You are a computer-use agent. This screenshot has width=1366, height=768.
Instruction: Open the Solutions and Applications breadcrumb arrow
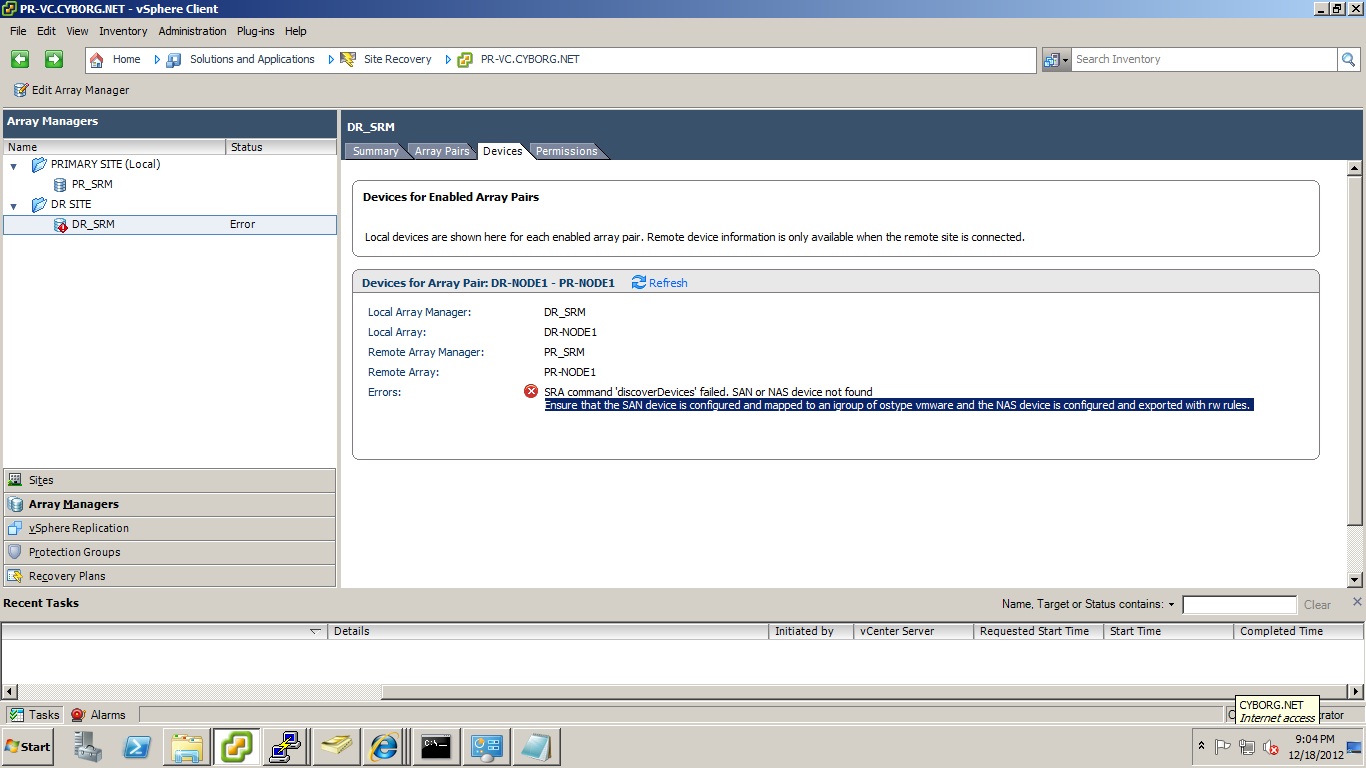(x=331, y=60)
